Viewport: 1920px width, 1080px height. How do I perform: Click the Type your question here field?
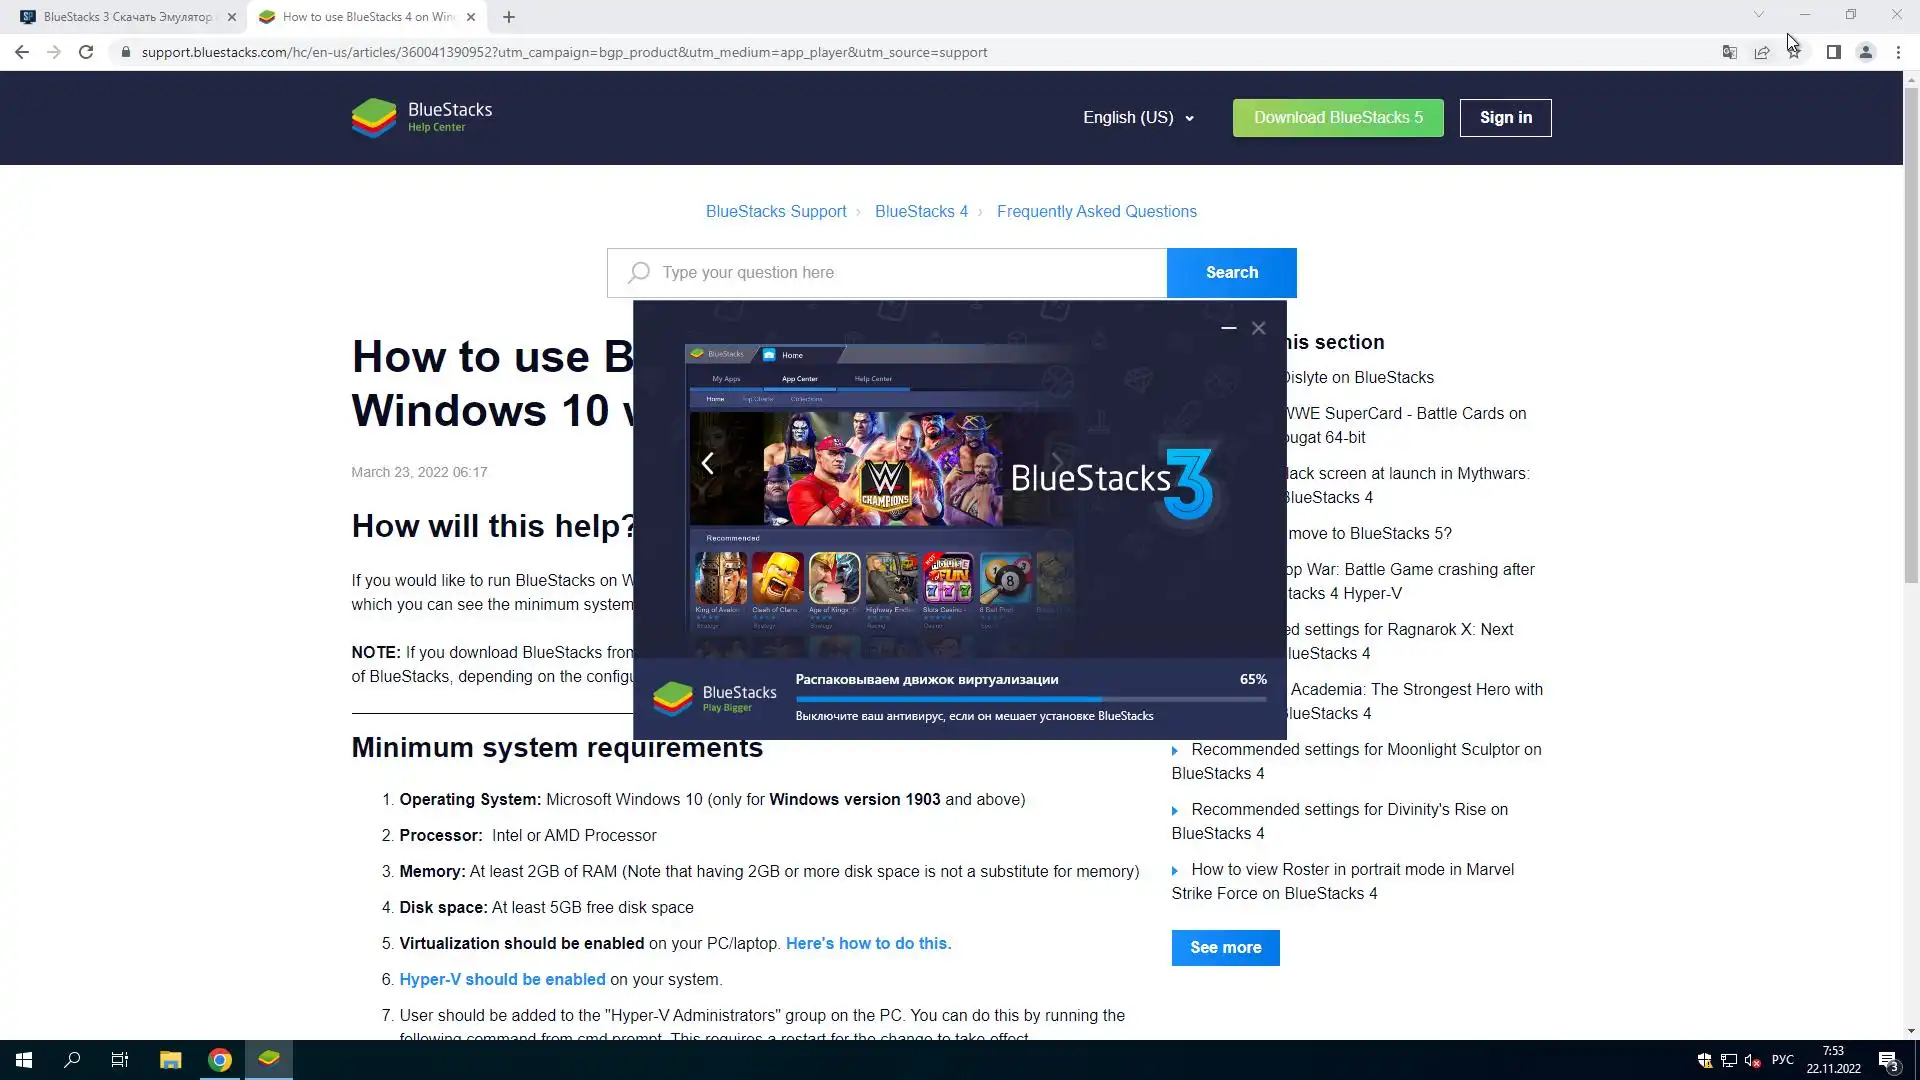pos(900,273)
